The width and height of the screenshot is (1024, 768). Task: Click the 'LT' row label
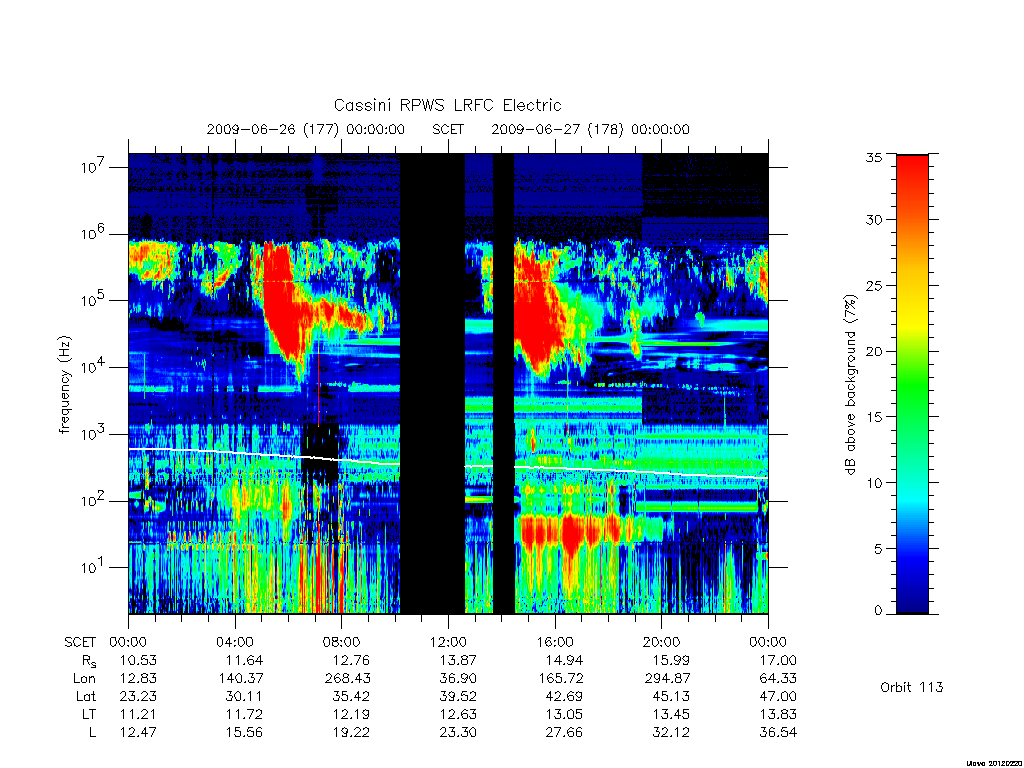coord(89,714)
